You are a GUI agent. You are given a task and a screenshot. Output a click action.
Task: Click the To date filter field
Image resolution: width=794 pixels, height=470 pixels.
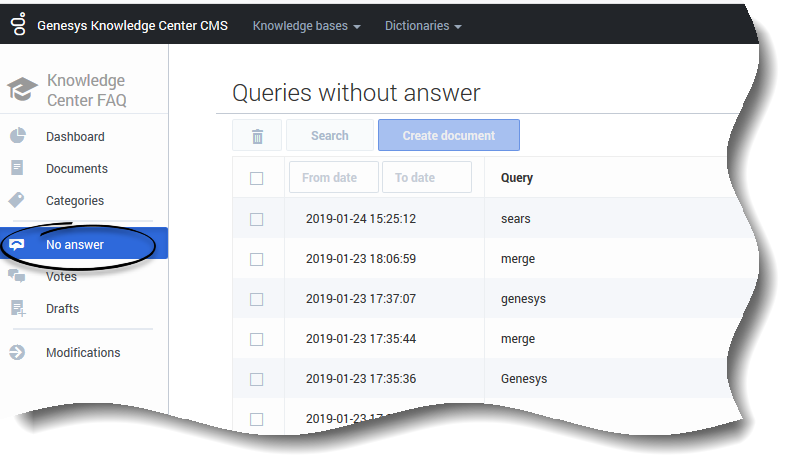426,178
